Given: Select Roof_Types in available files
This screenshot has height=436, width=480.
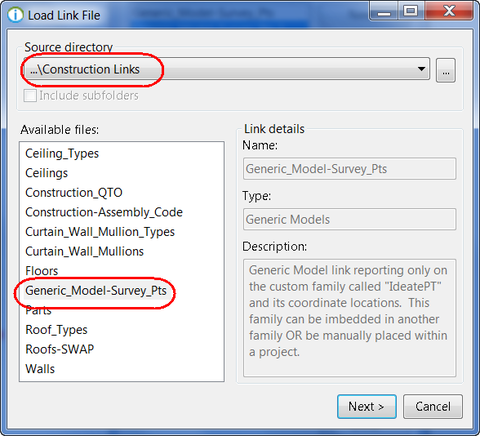Looking at the screenshot, I should pos(56,330).
